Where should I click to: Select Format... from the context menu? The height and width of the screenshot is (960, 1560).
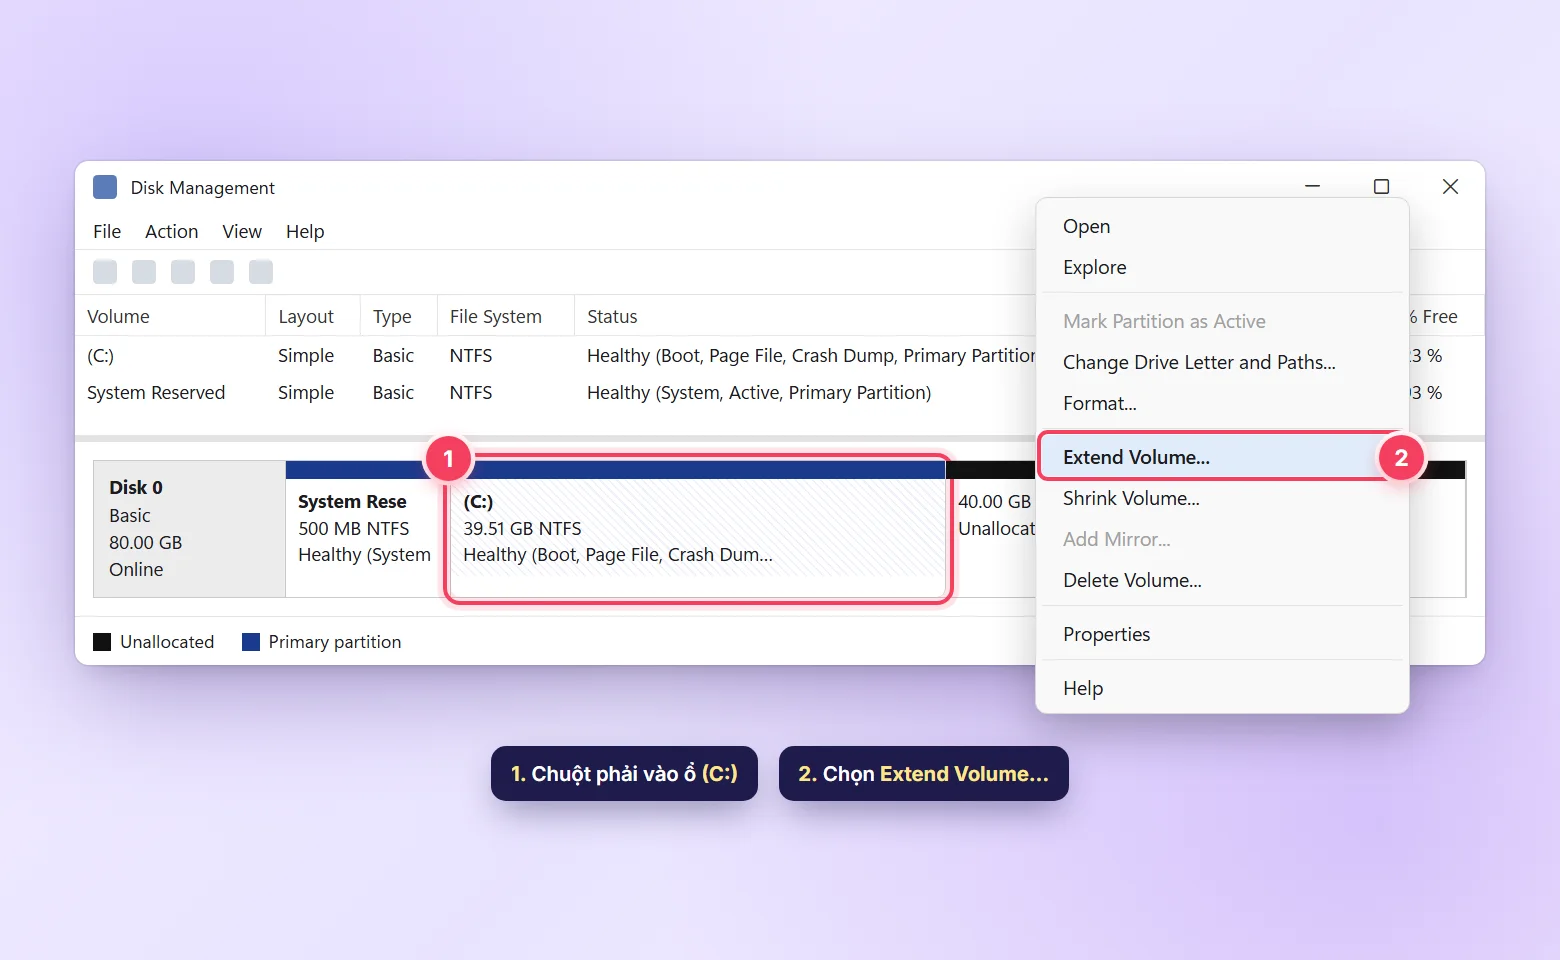click(1222, 404)
